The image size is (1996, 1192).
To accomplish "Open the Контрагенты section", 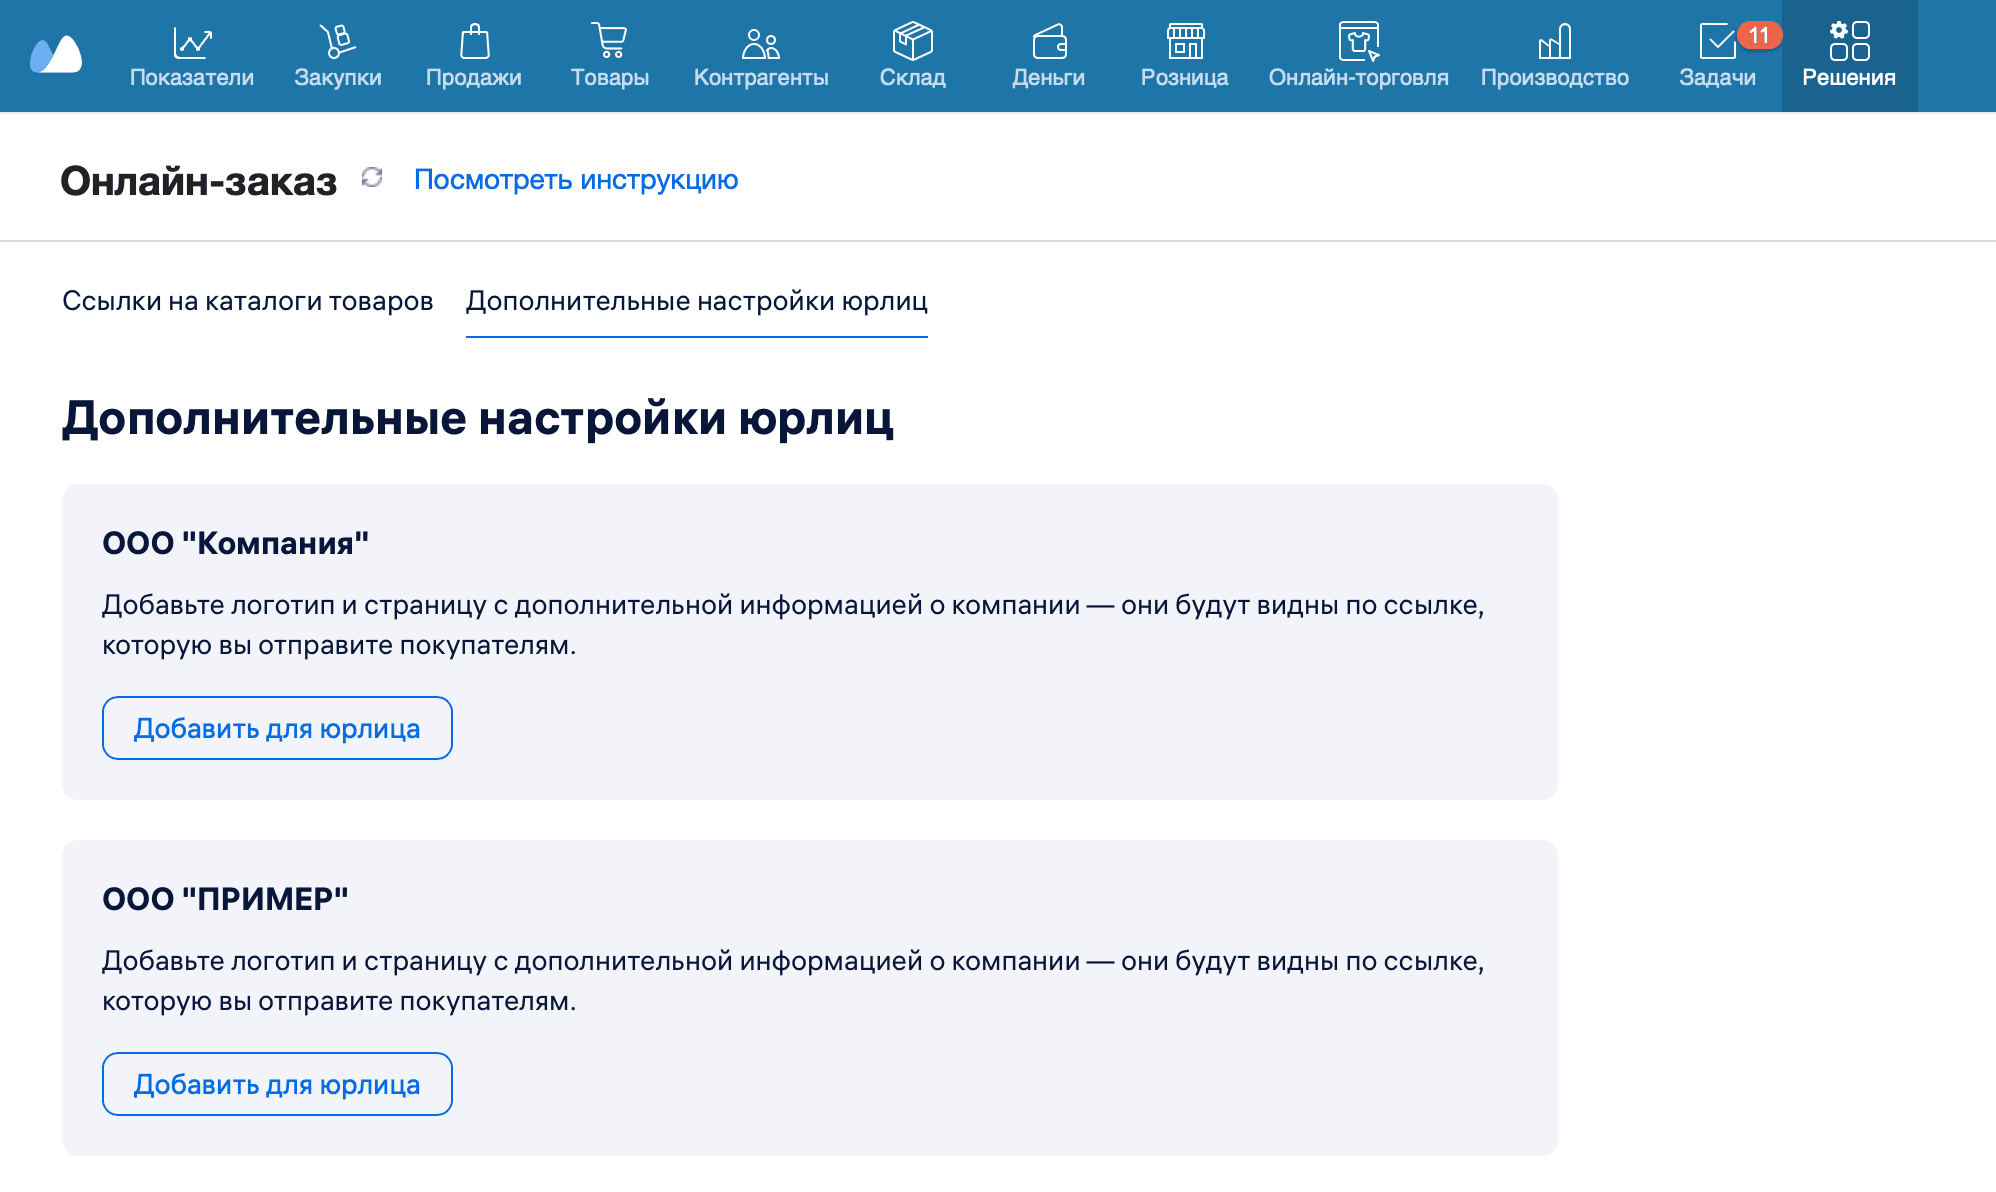I will 761,55.
